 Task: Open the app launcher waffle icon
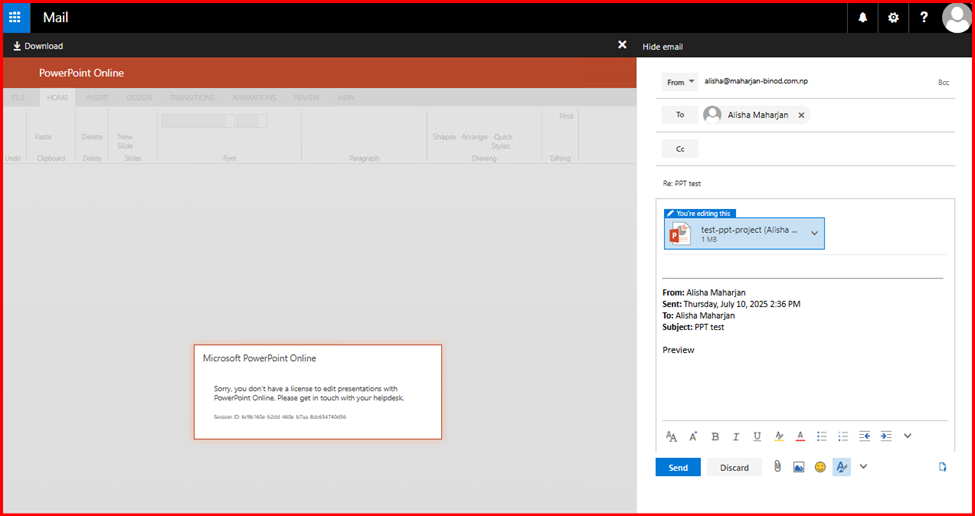pos(16,17)
